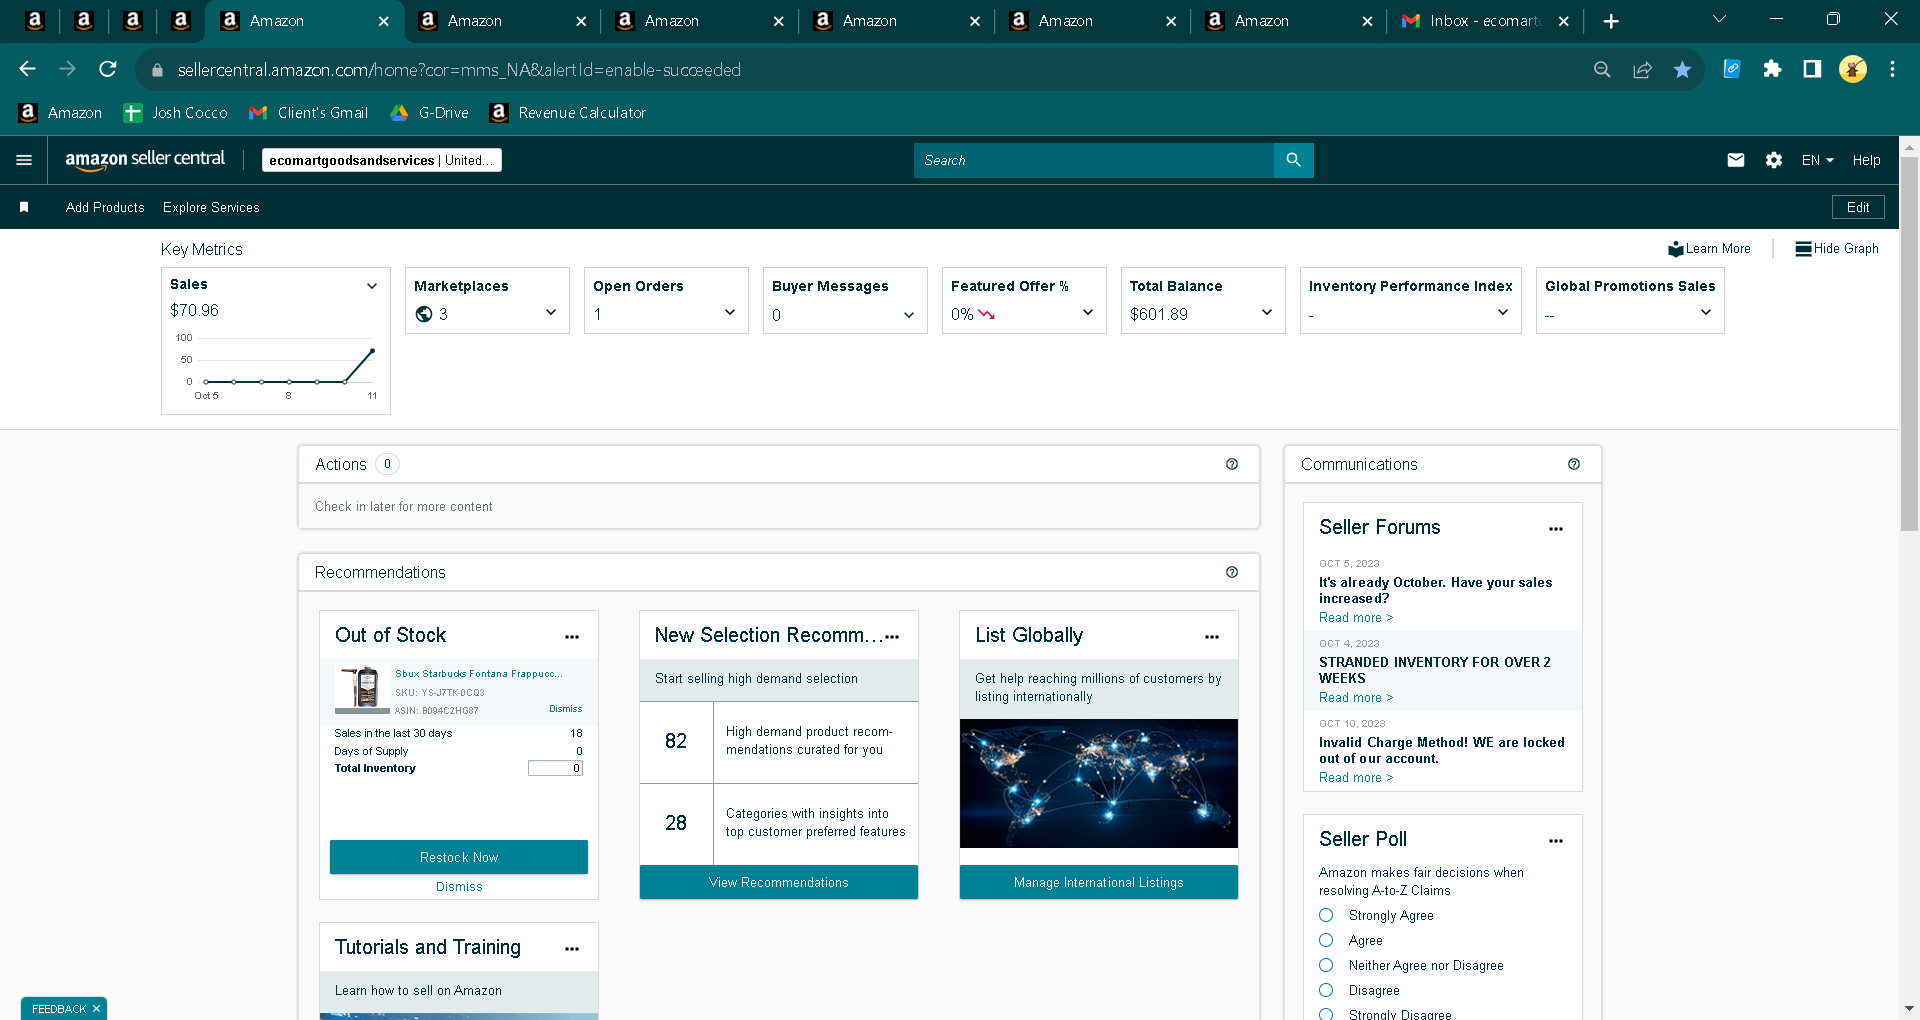Click the Chrome profile avatar
The image size is (1920, 1020).
point(1853,69)
